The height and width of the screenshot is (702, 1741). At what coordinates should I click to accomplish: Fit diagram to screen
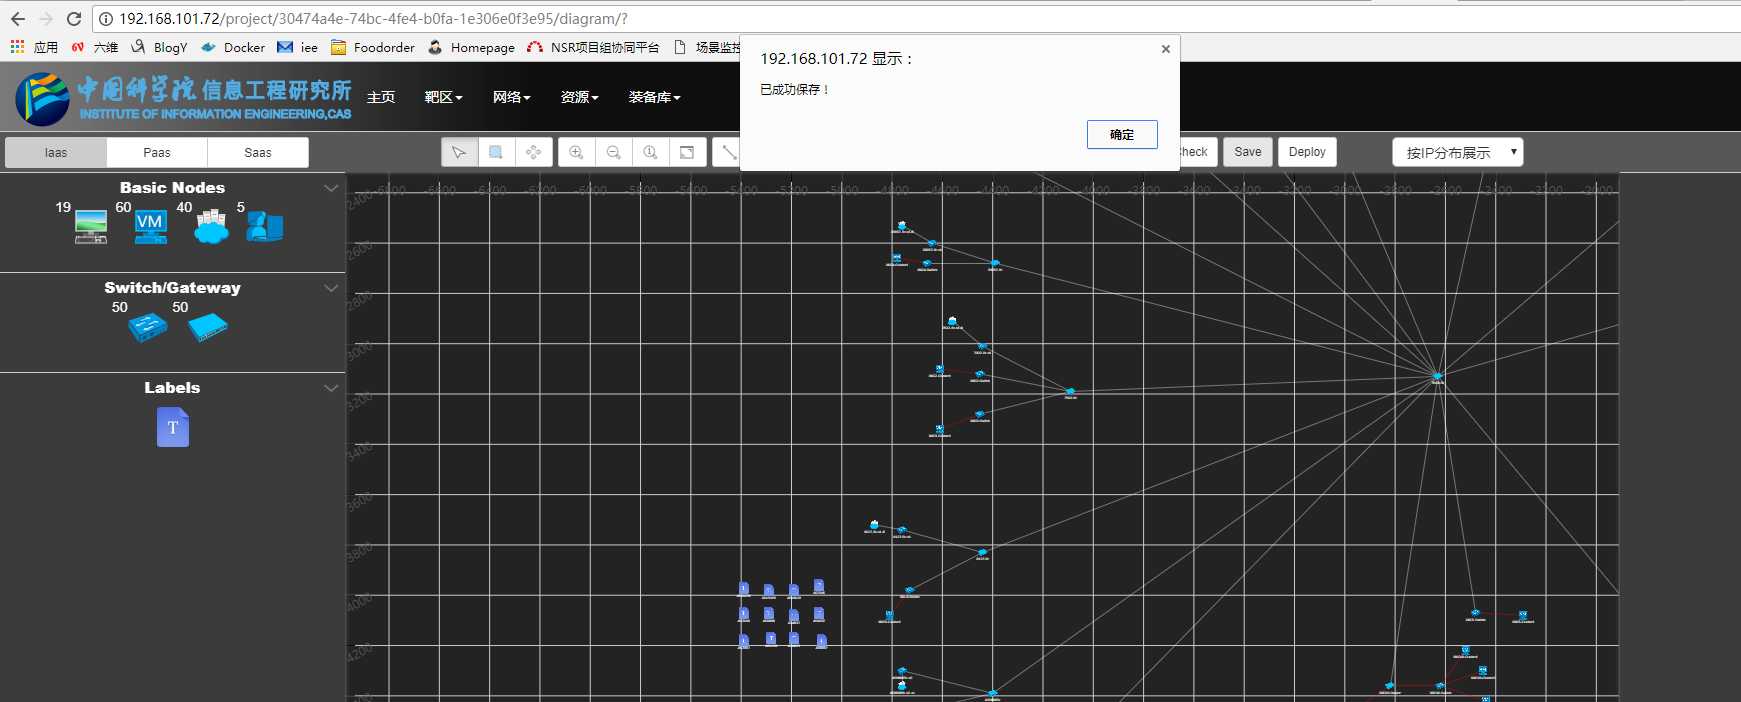pyautogui.click(x=687, y=152)
